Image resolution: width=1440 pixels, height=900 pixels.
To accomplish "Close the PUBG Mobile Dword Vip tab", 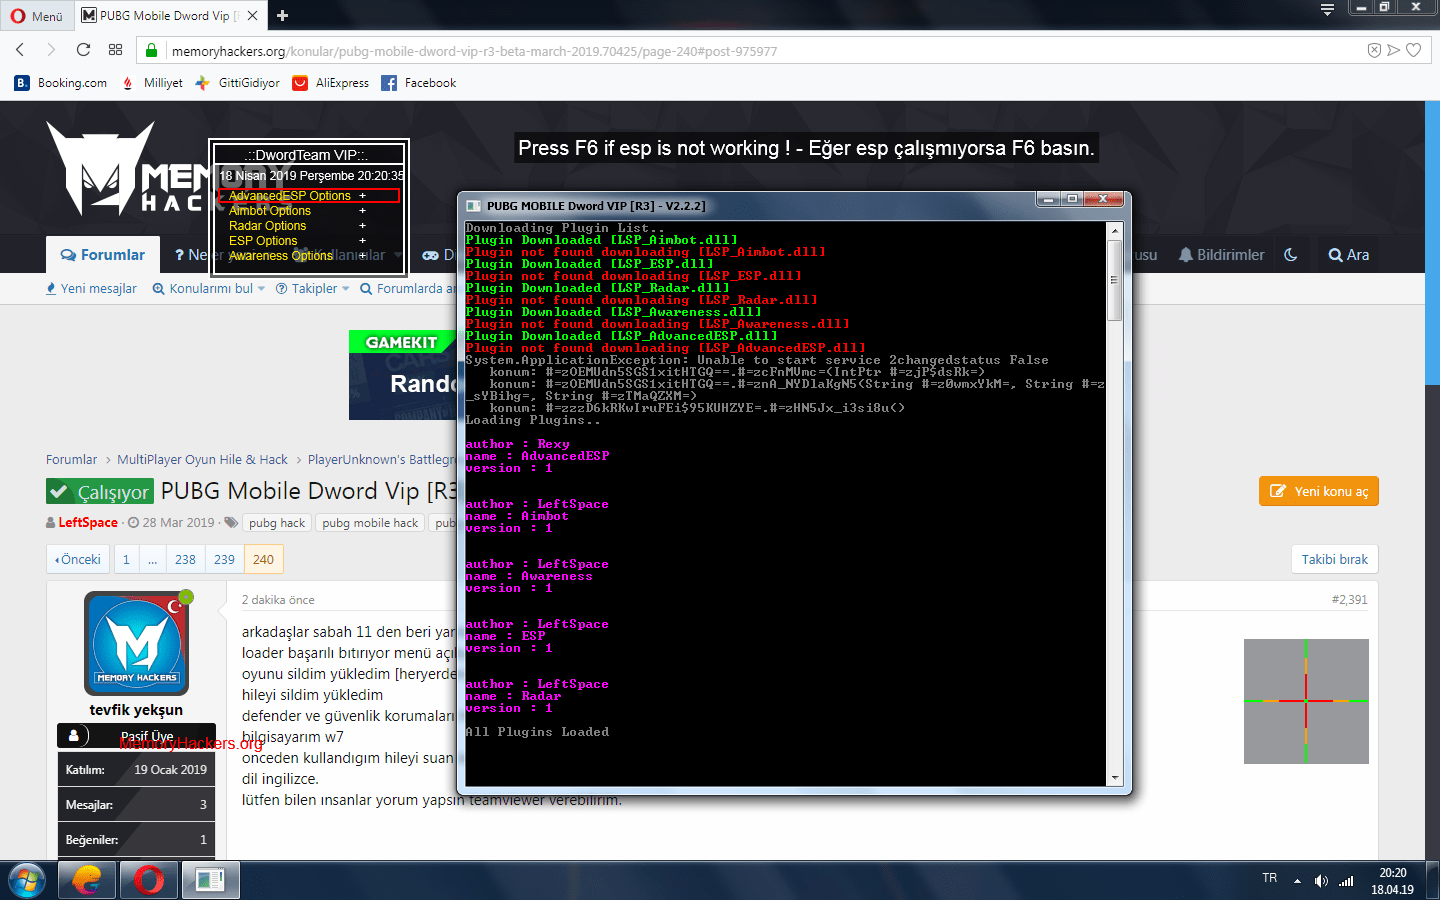I will tap(252, 15).
